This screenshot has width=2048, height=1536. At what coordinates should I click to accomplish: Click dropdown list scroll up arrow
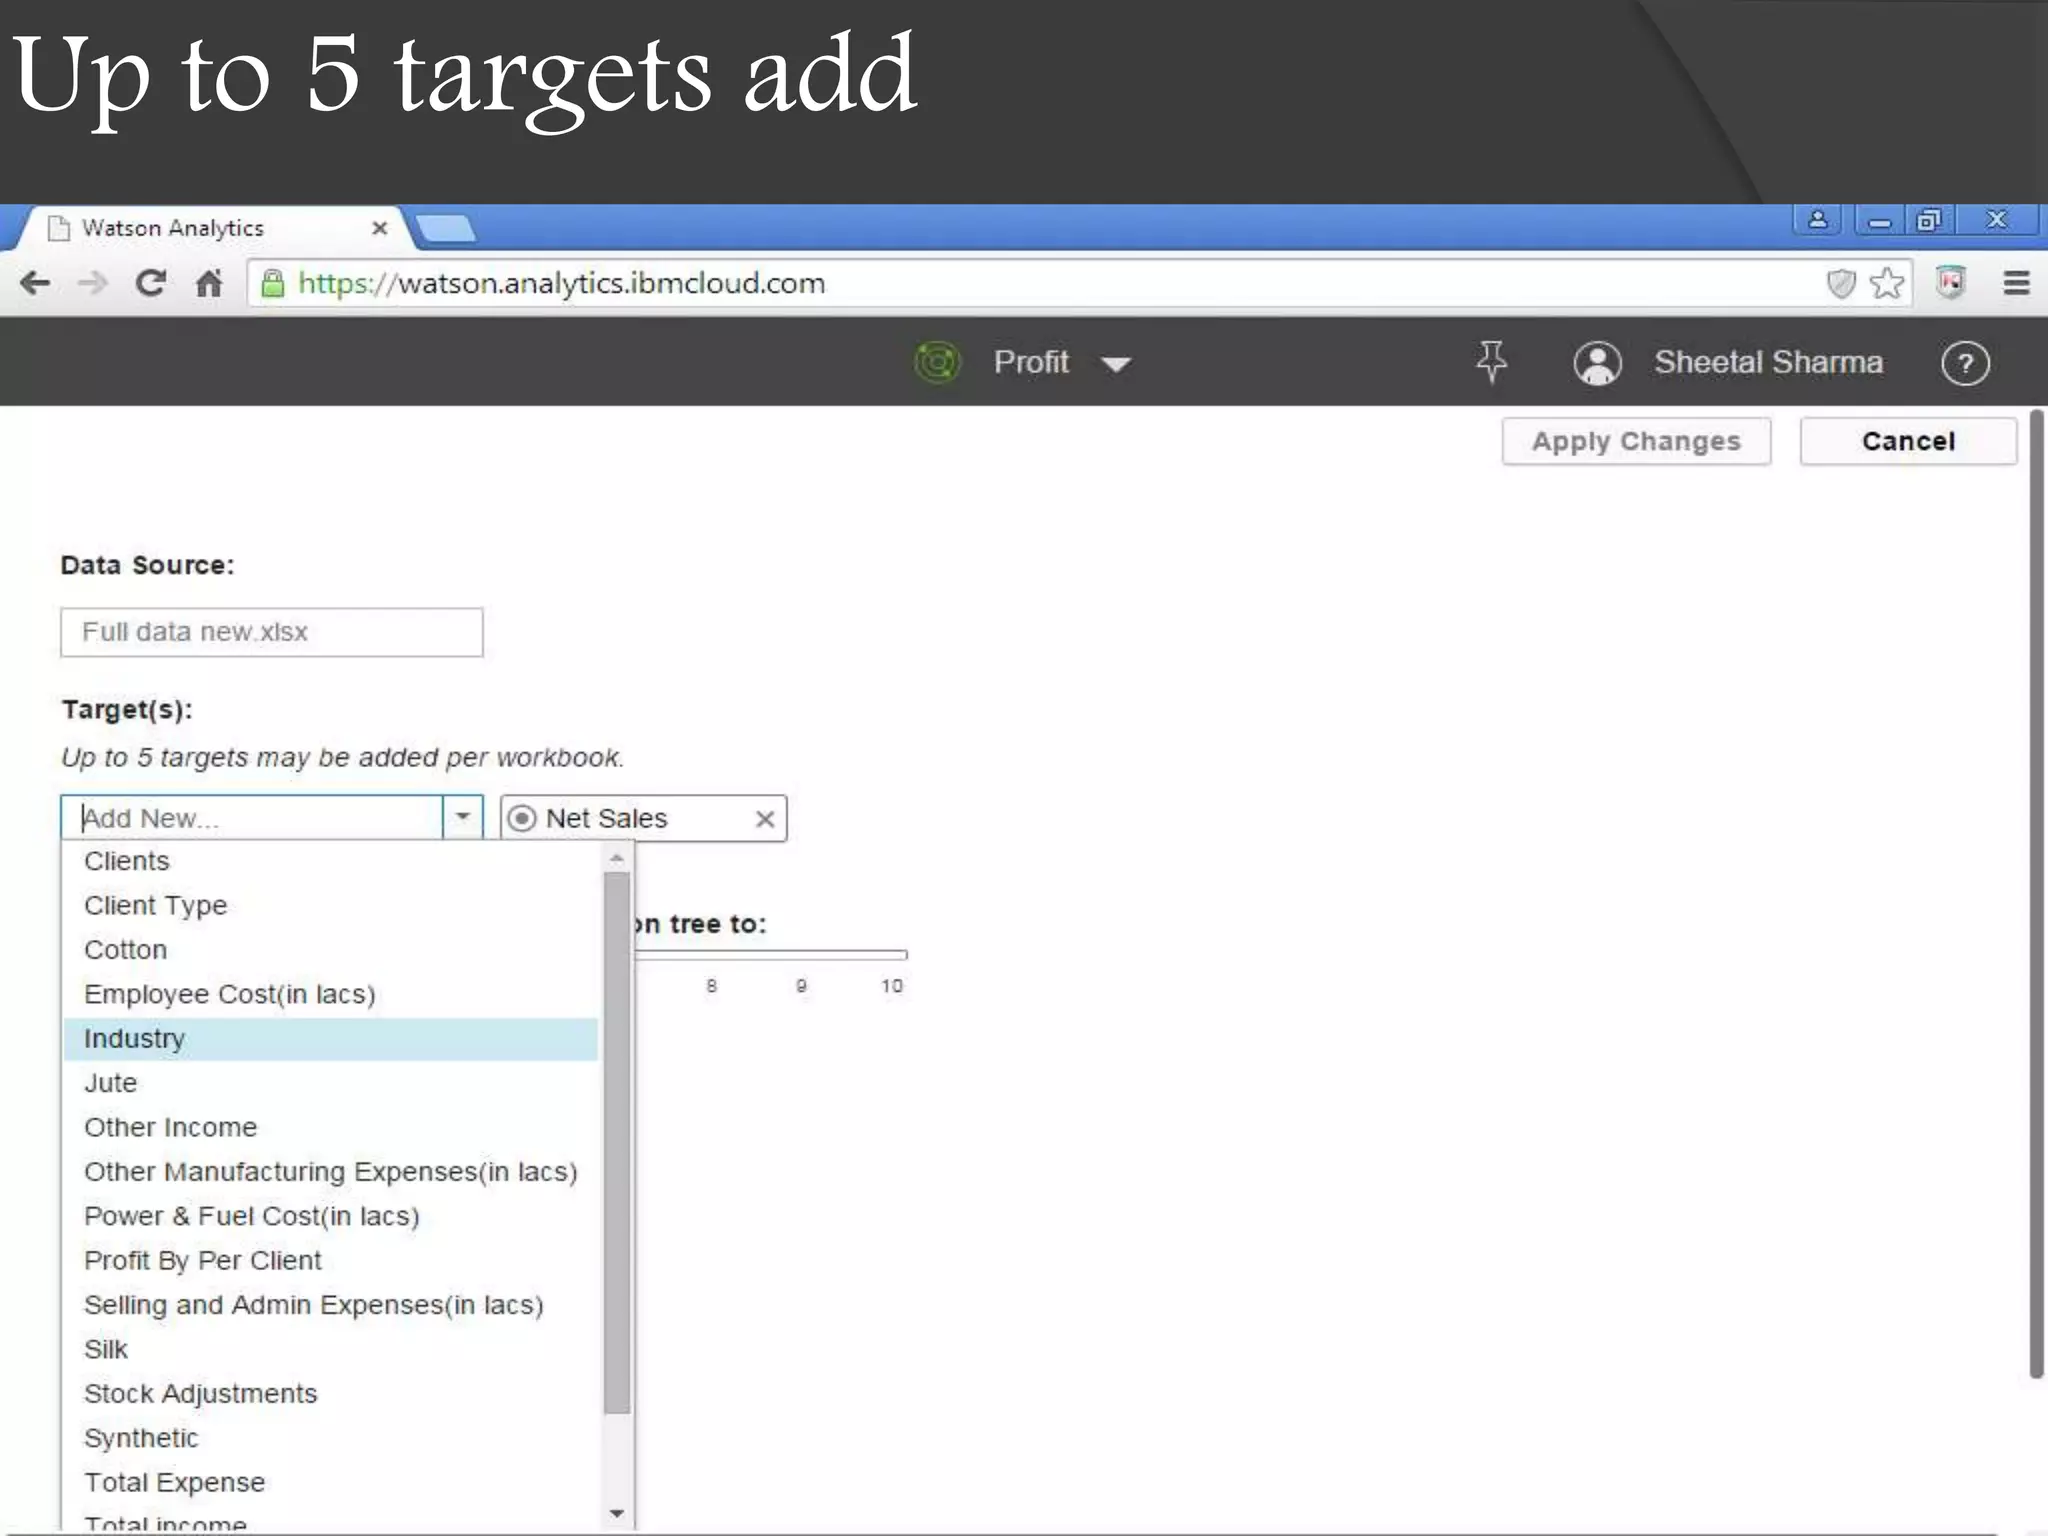617,858
